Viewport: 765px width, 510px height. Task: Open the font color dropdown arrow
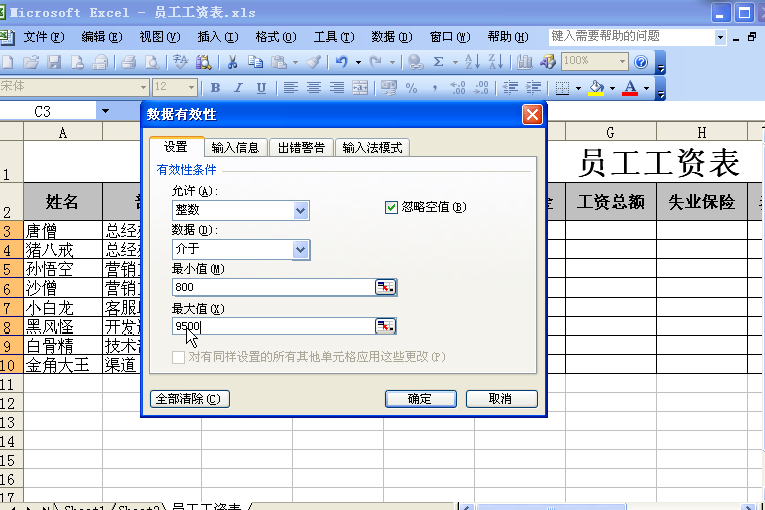[x=646, y=88]
